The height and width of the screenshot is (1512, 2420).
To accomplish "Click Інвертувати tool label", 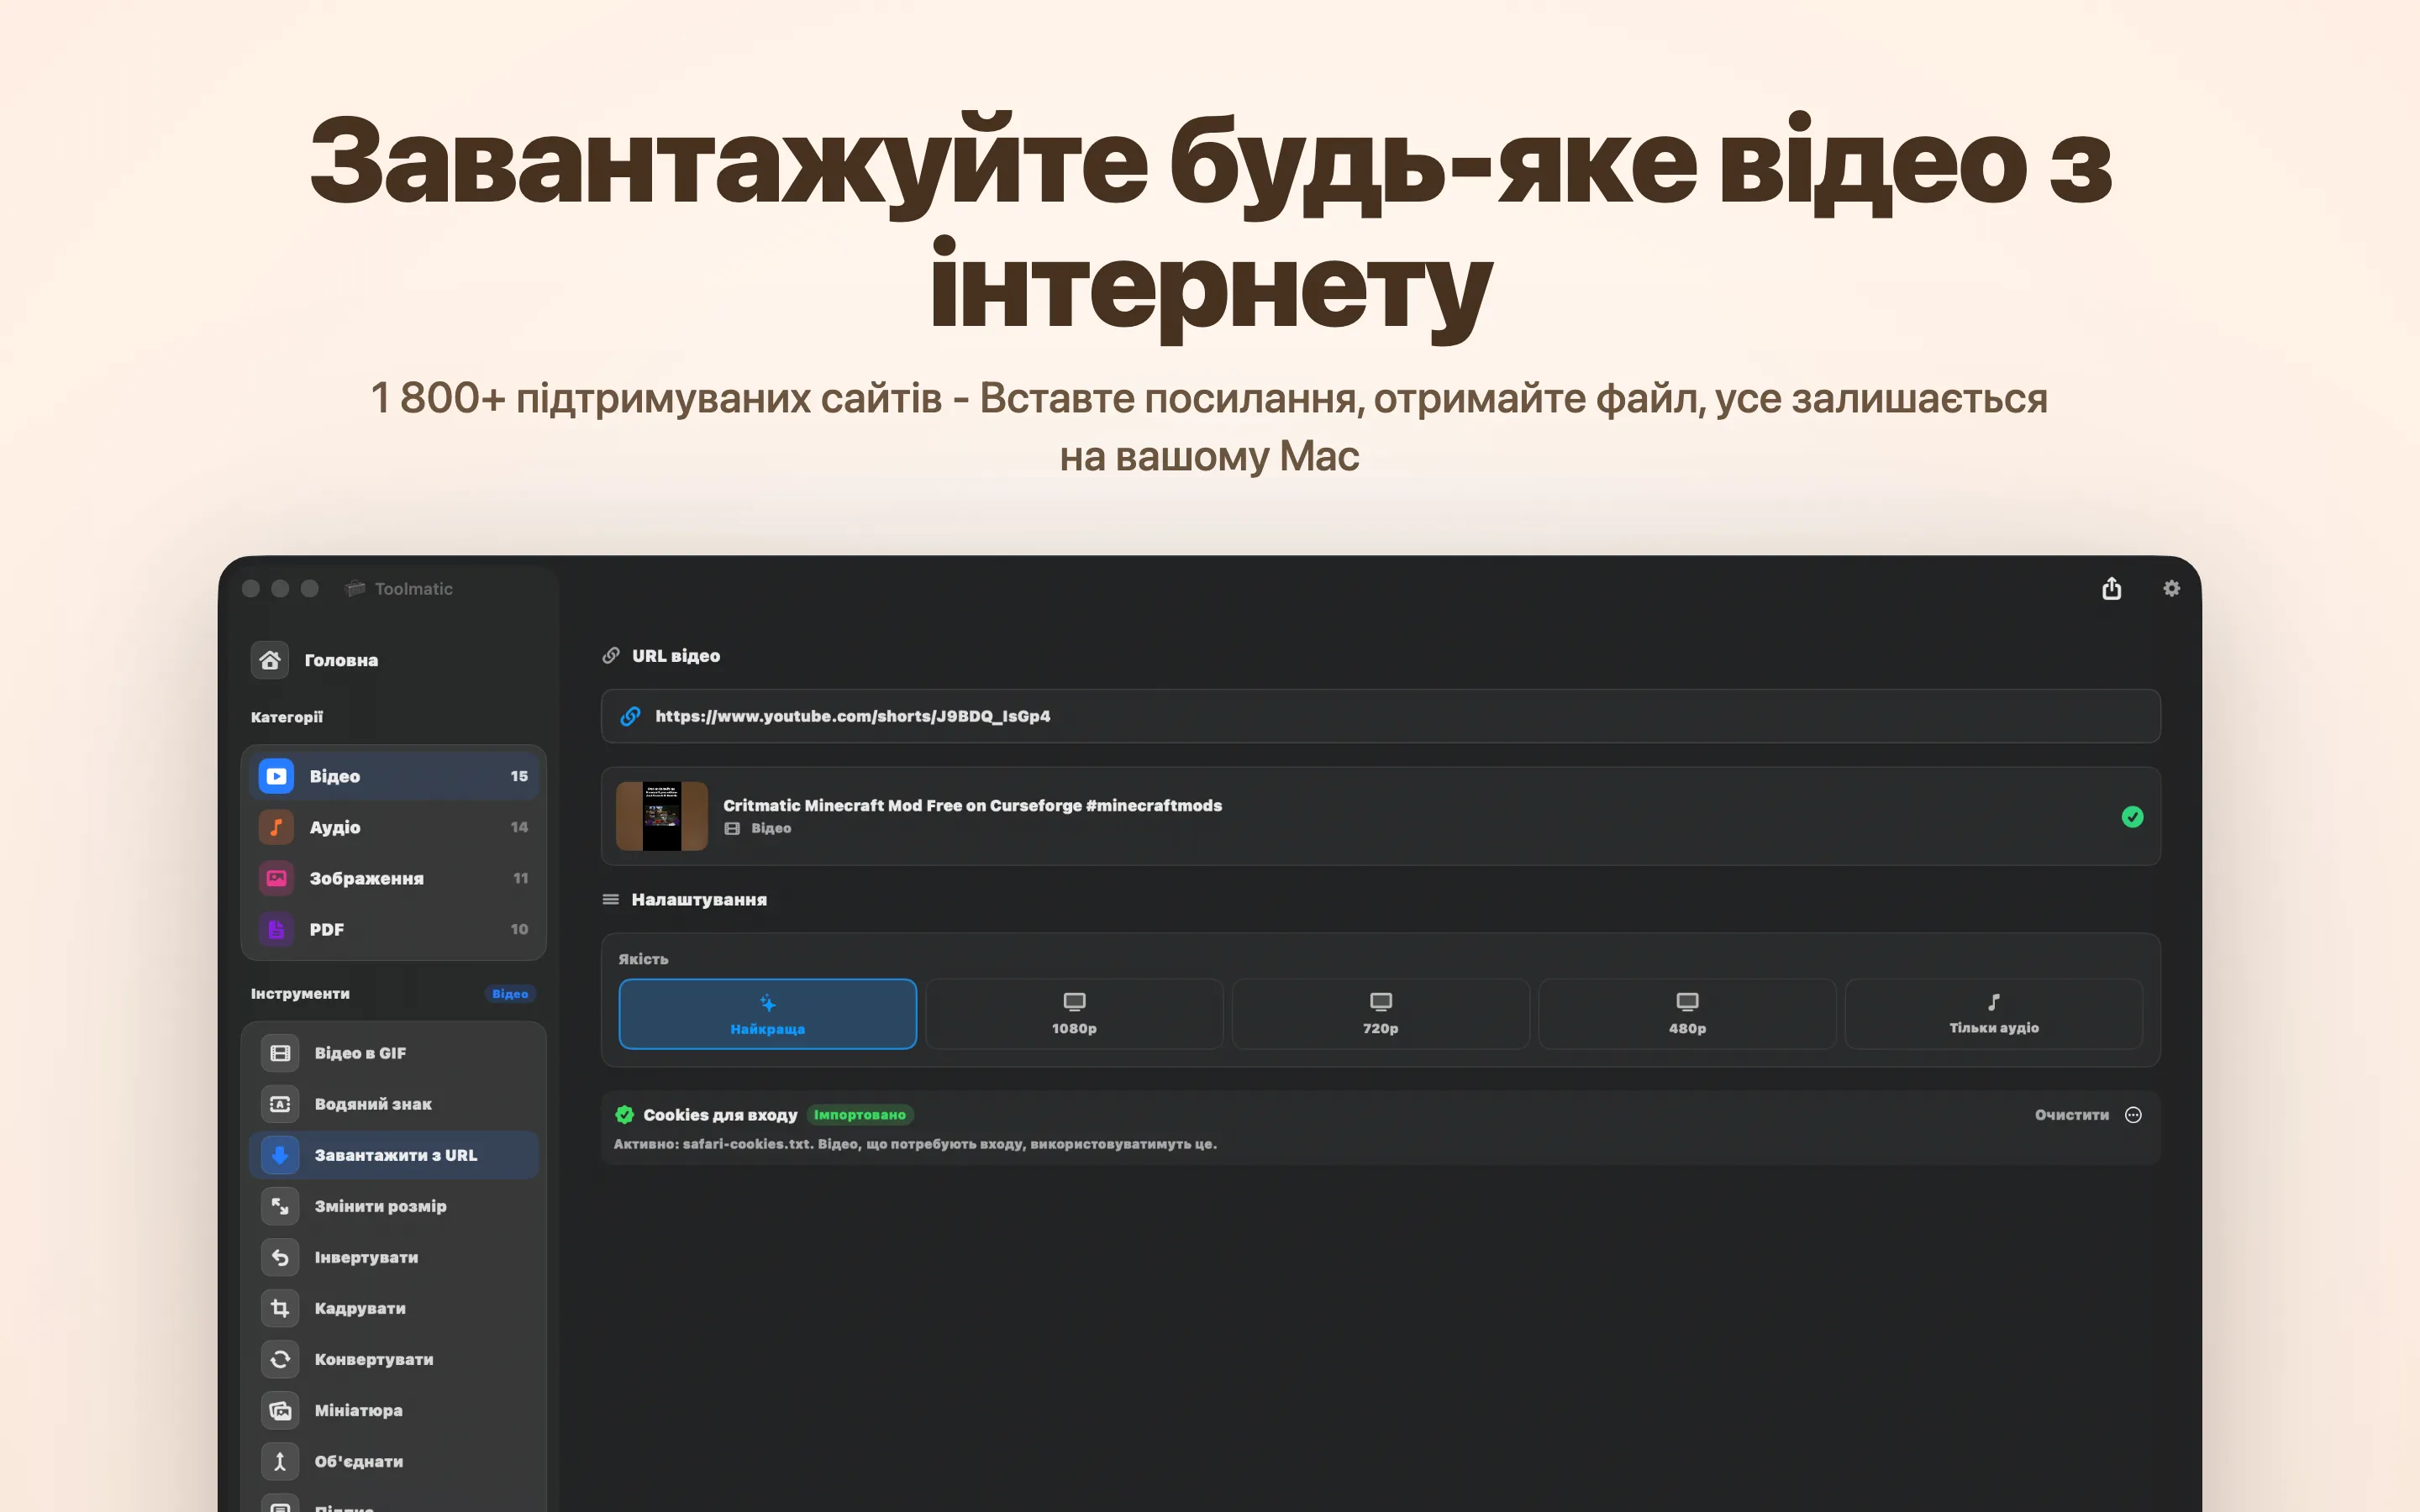I will [366, 1257].
